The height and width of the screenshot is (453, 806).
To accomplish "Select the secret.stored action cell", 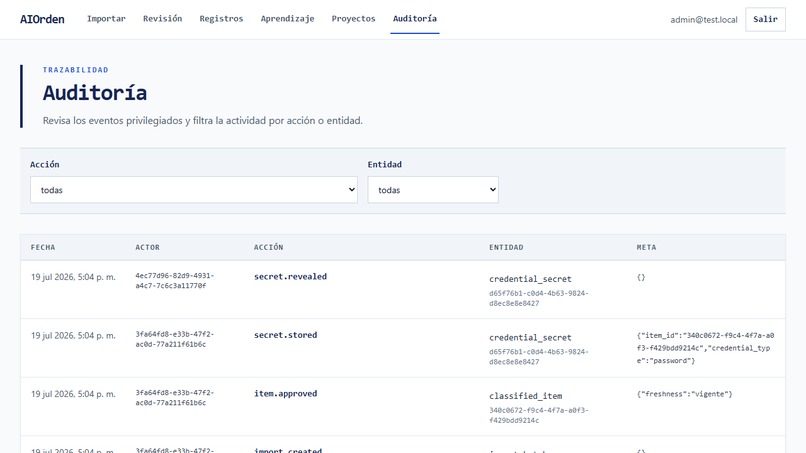I will pos(285,335).
